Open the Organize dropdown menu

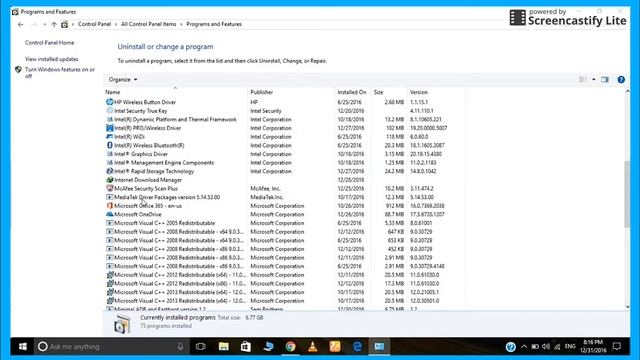[123, 80]
